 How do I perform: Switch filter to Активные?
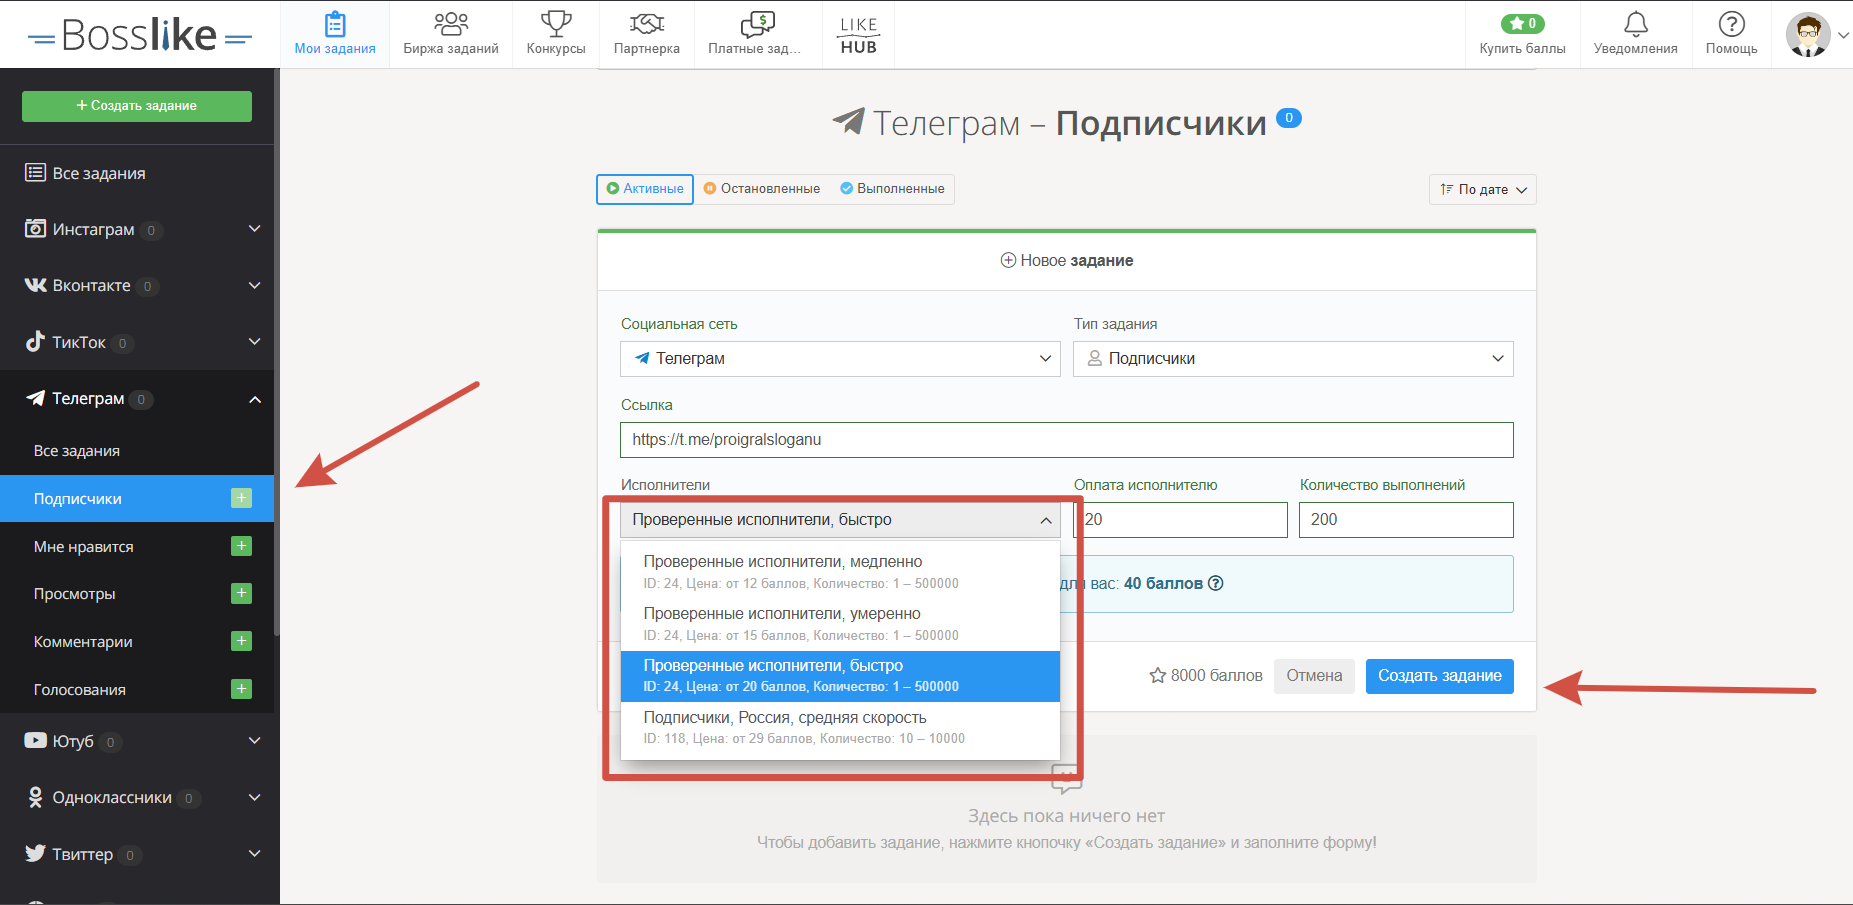pos(645,189)
